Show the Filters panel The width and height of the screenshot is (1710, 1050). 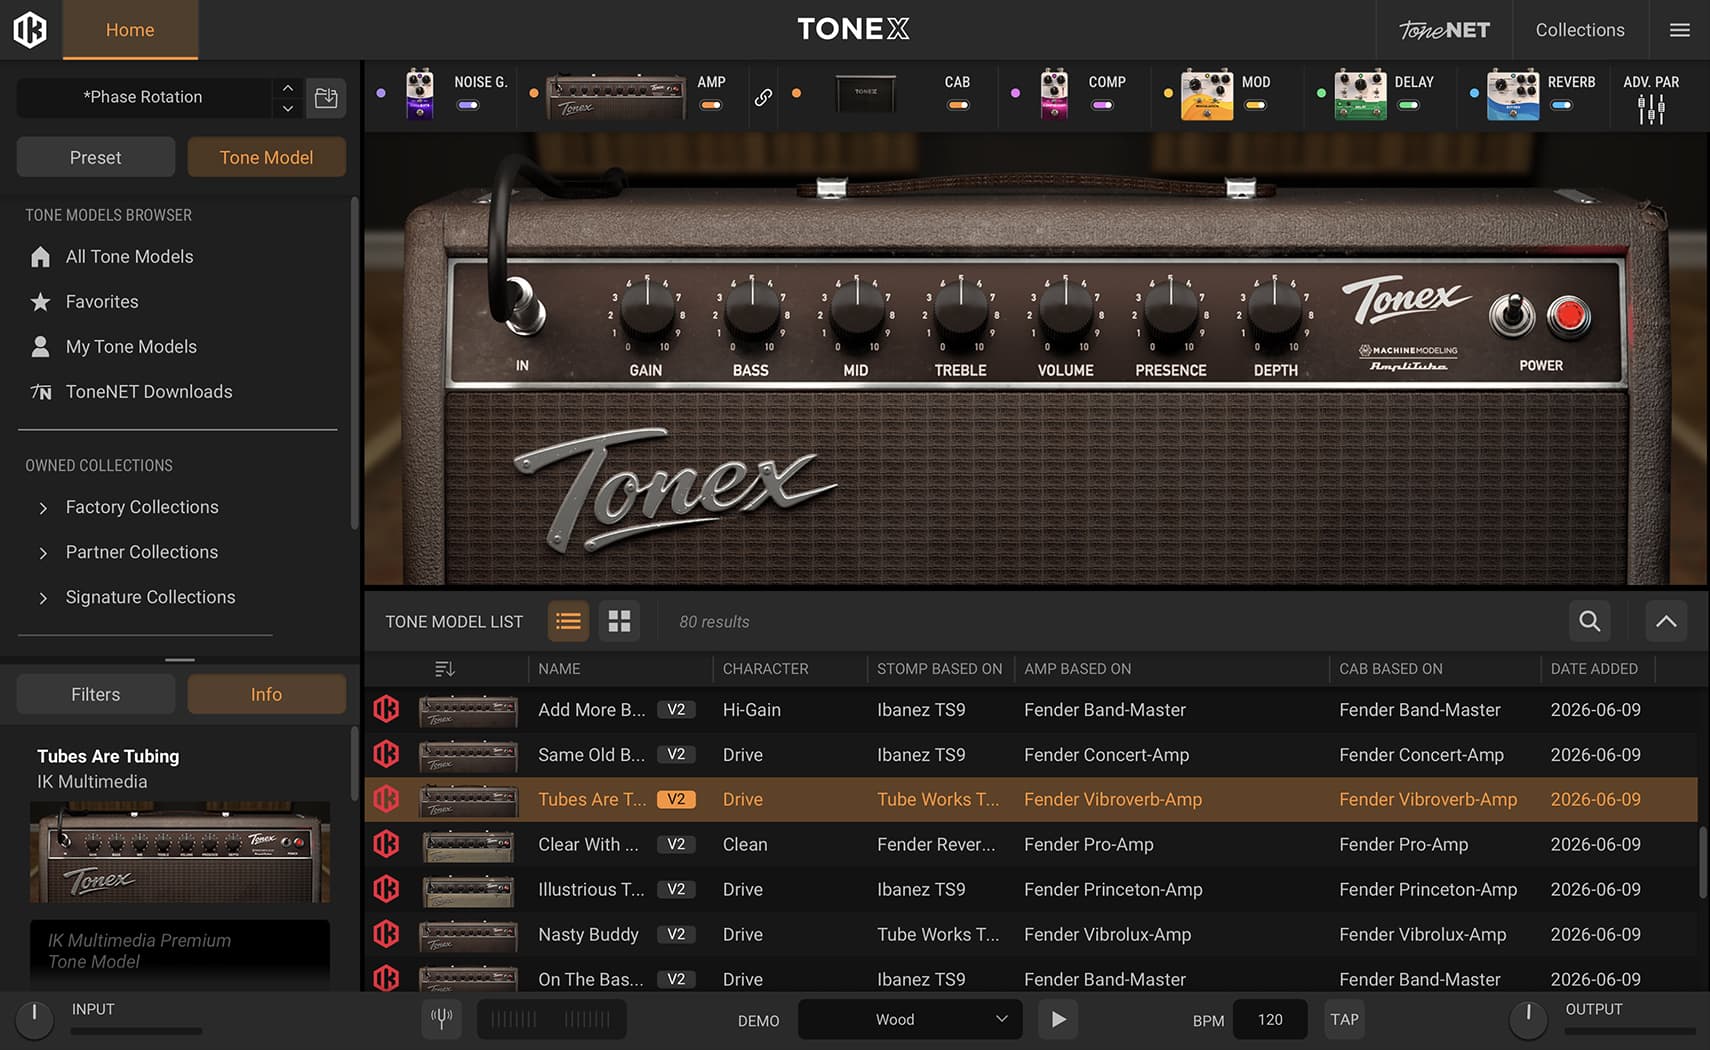tap(96, 694)
